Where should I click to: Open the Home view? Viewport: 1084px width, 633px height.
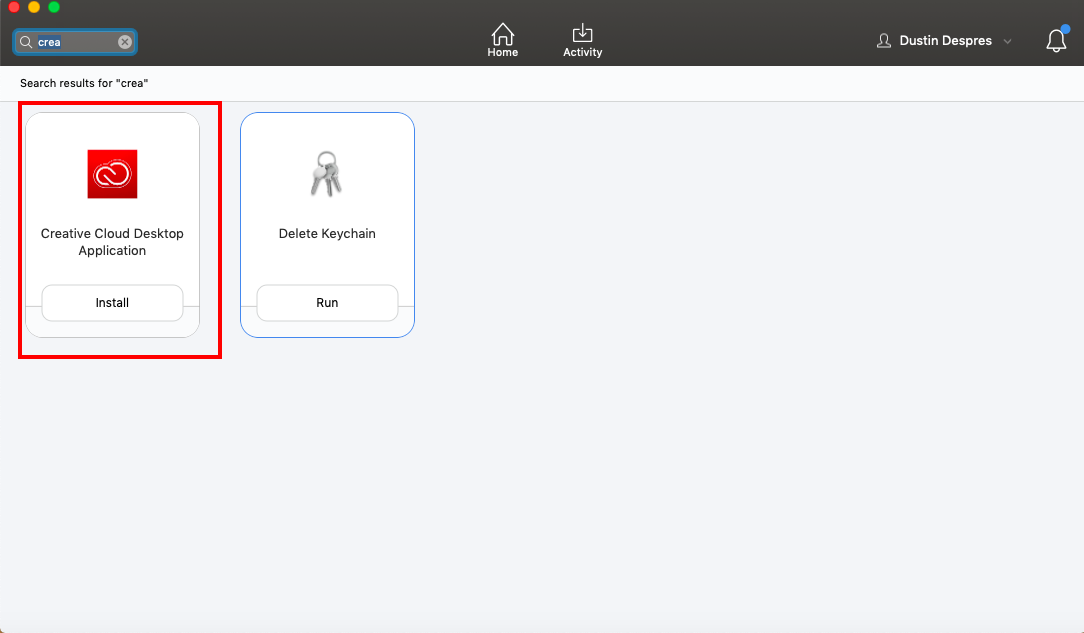(503, 40)
